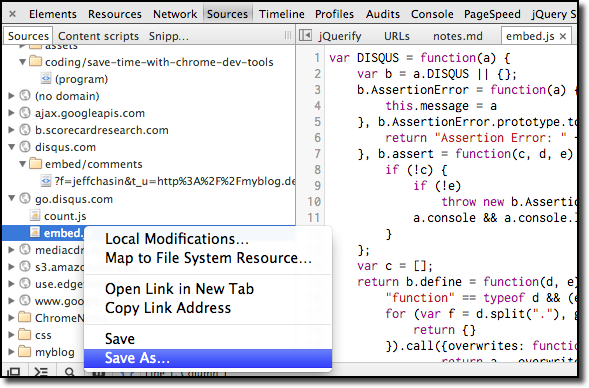Choose Local Modifications… from context menu
The image size is (589, 388).
pos(208,239)
